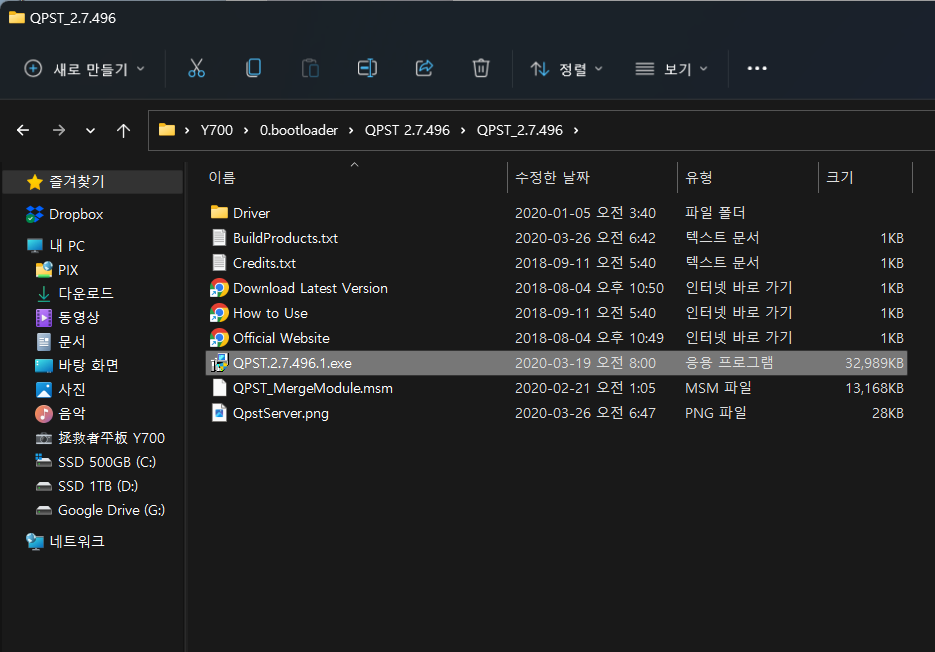Click the Rename icon in toolbar

pos(367,69)
